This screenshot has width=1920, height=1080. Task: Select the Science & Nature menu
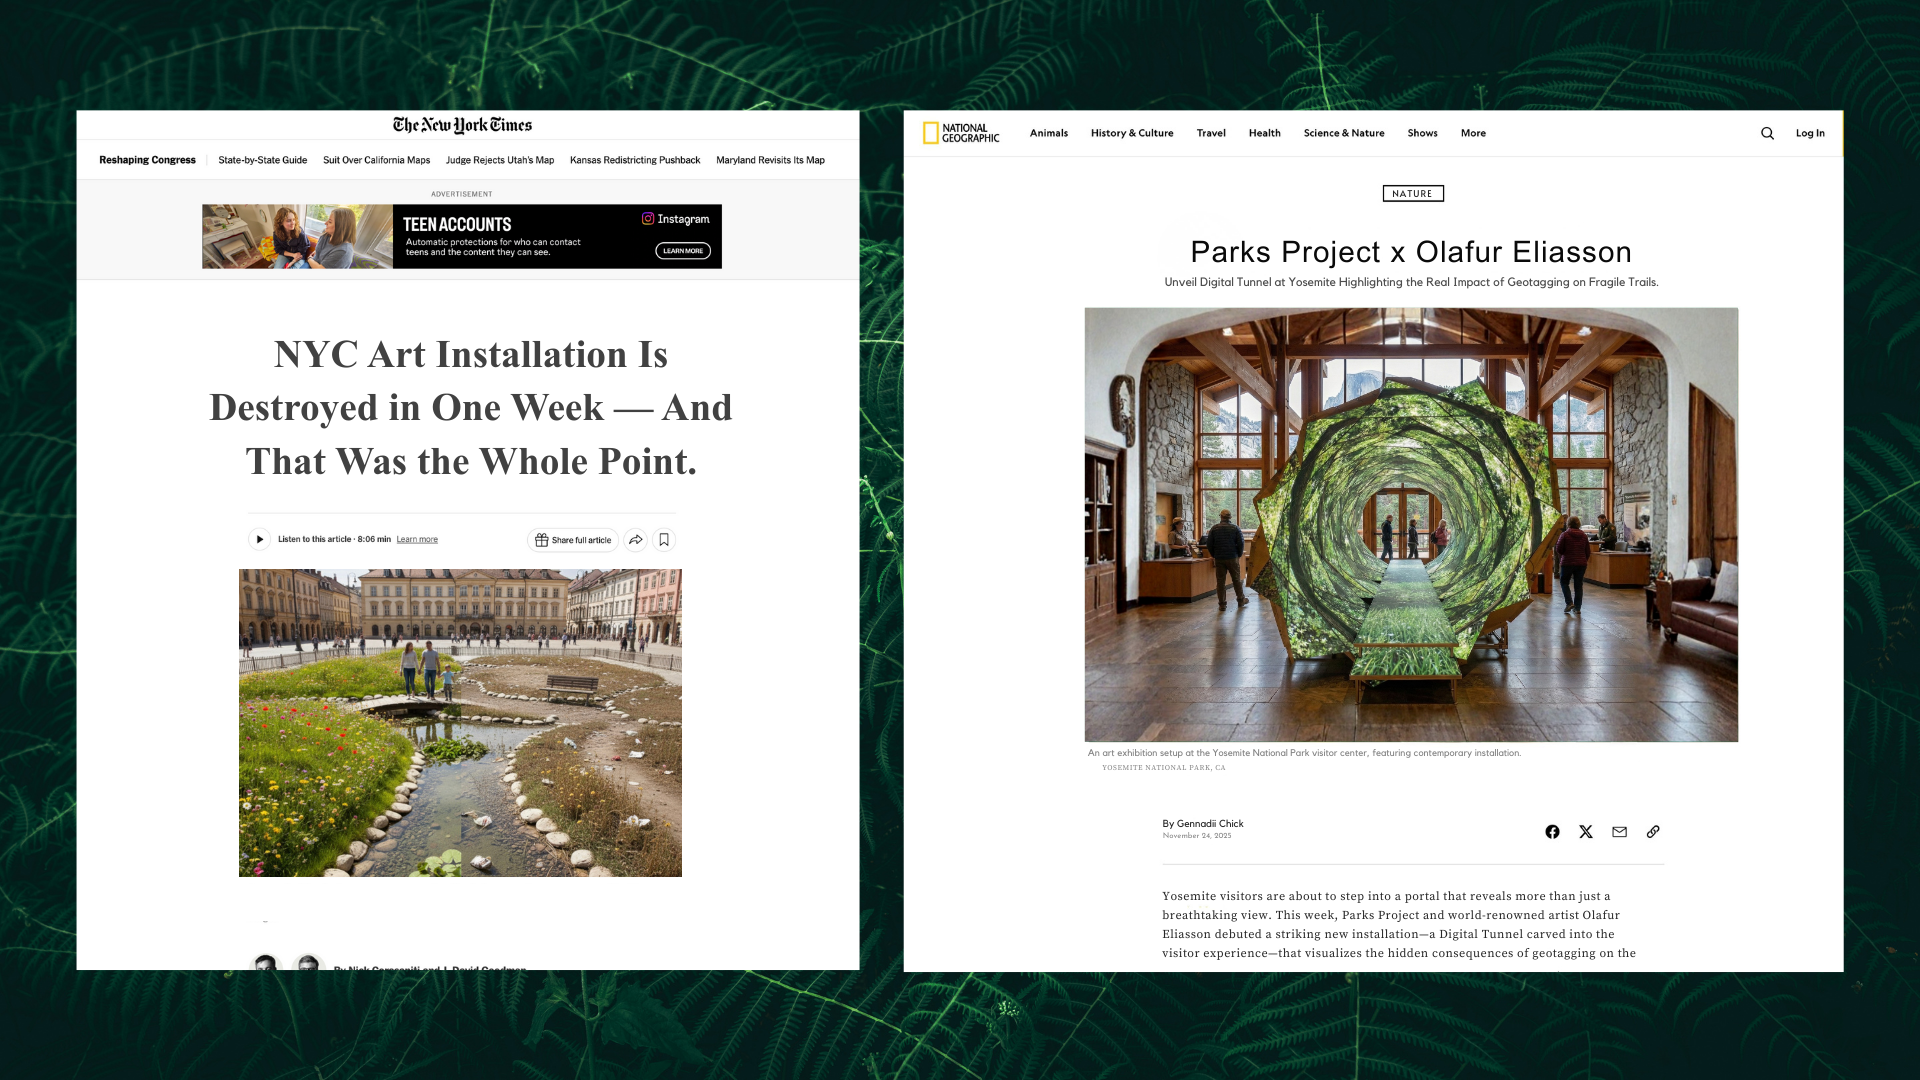pyautogui.click(x=1343, y=133)
